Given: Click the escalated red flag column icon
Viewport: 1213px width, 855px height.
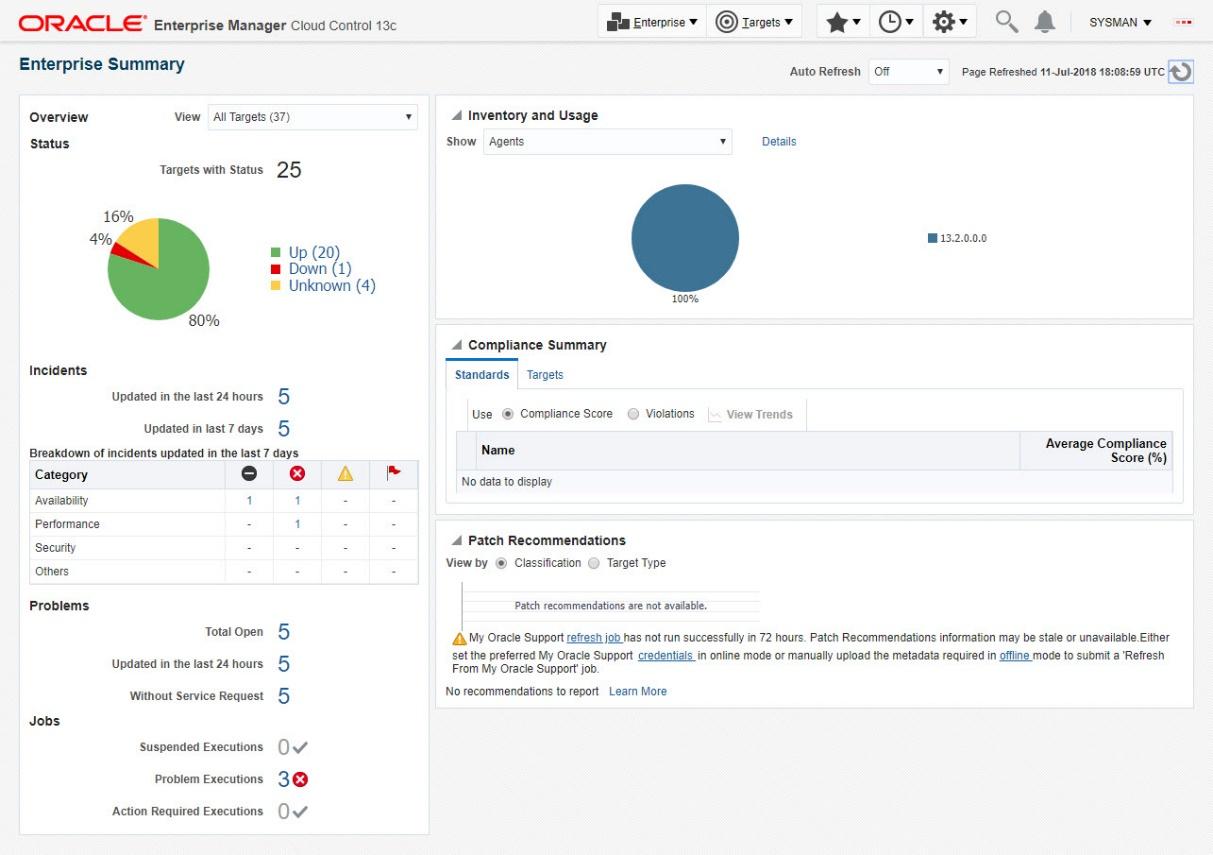Looking at the screenshot, I should [x=393, y=475].
